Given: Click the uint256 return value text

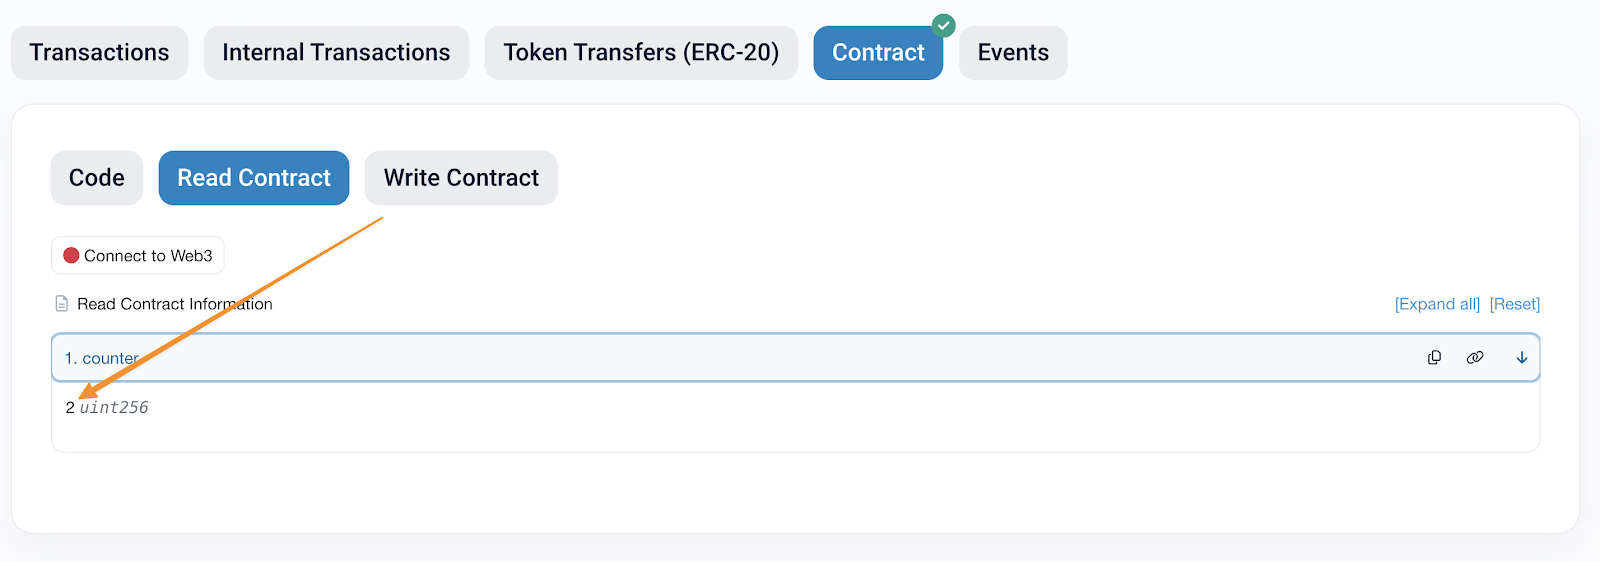Looking at the screenshot, I should pyautogui.click(x=114, y=408).
